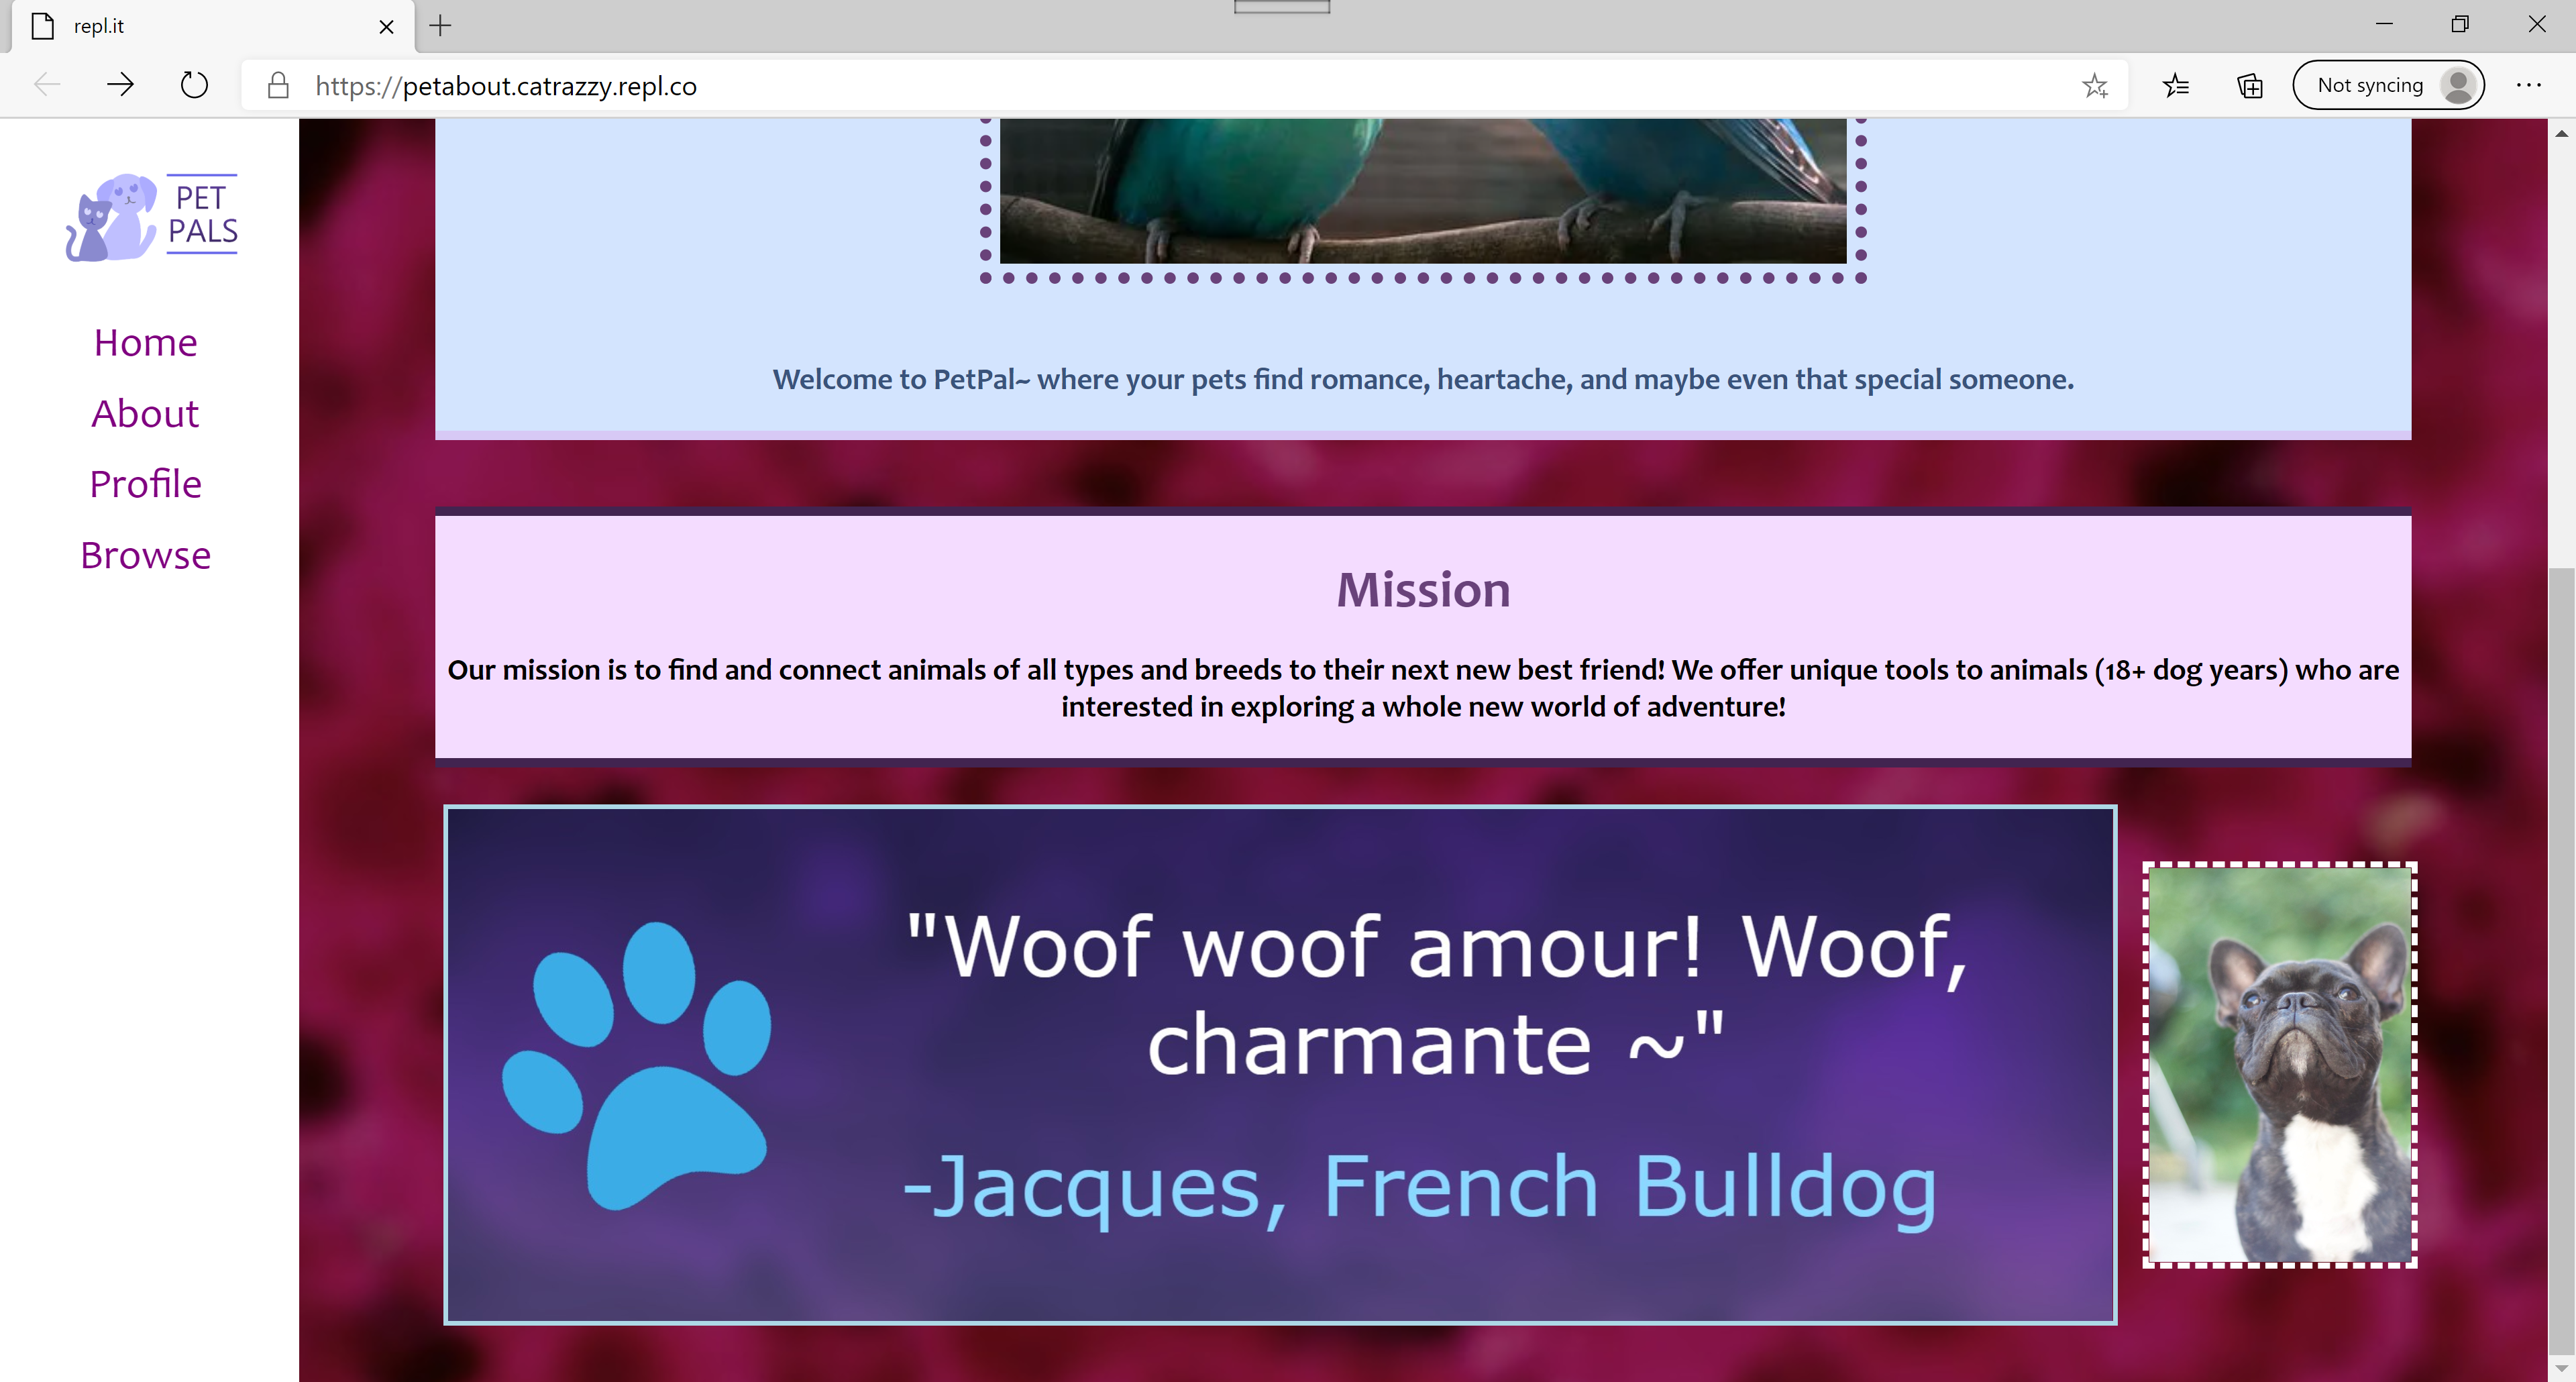Open the Collections icon
2576x1382 pixels.
[x=2249, y=86]
